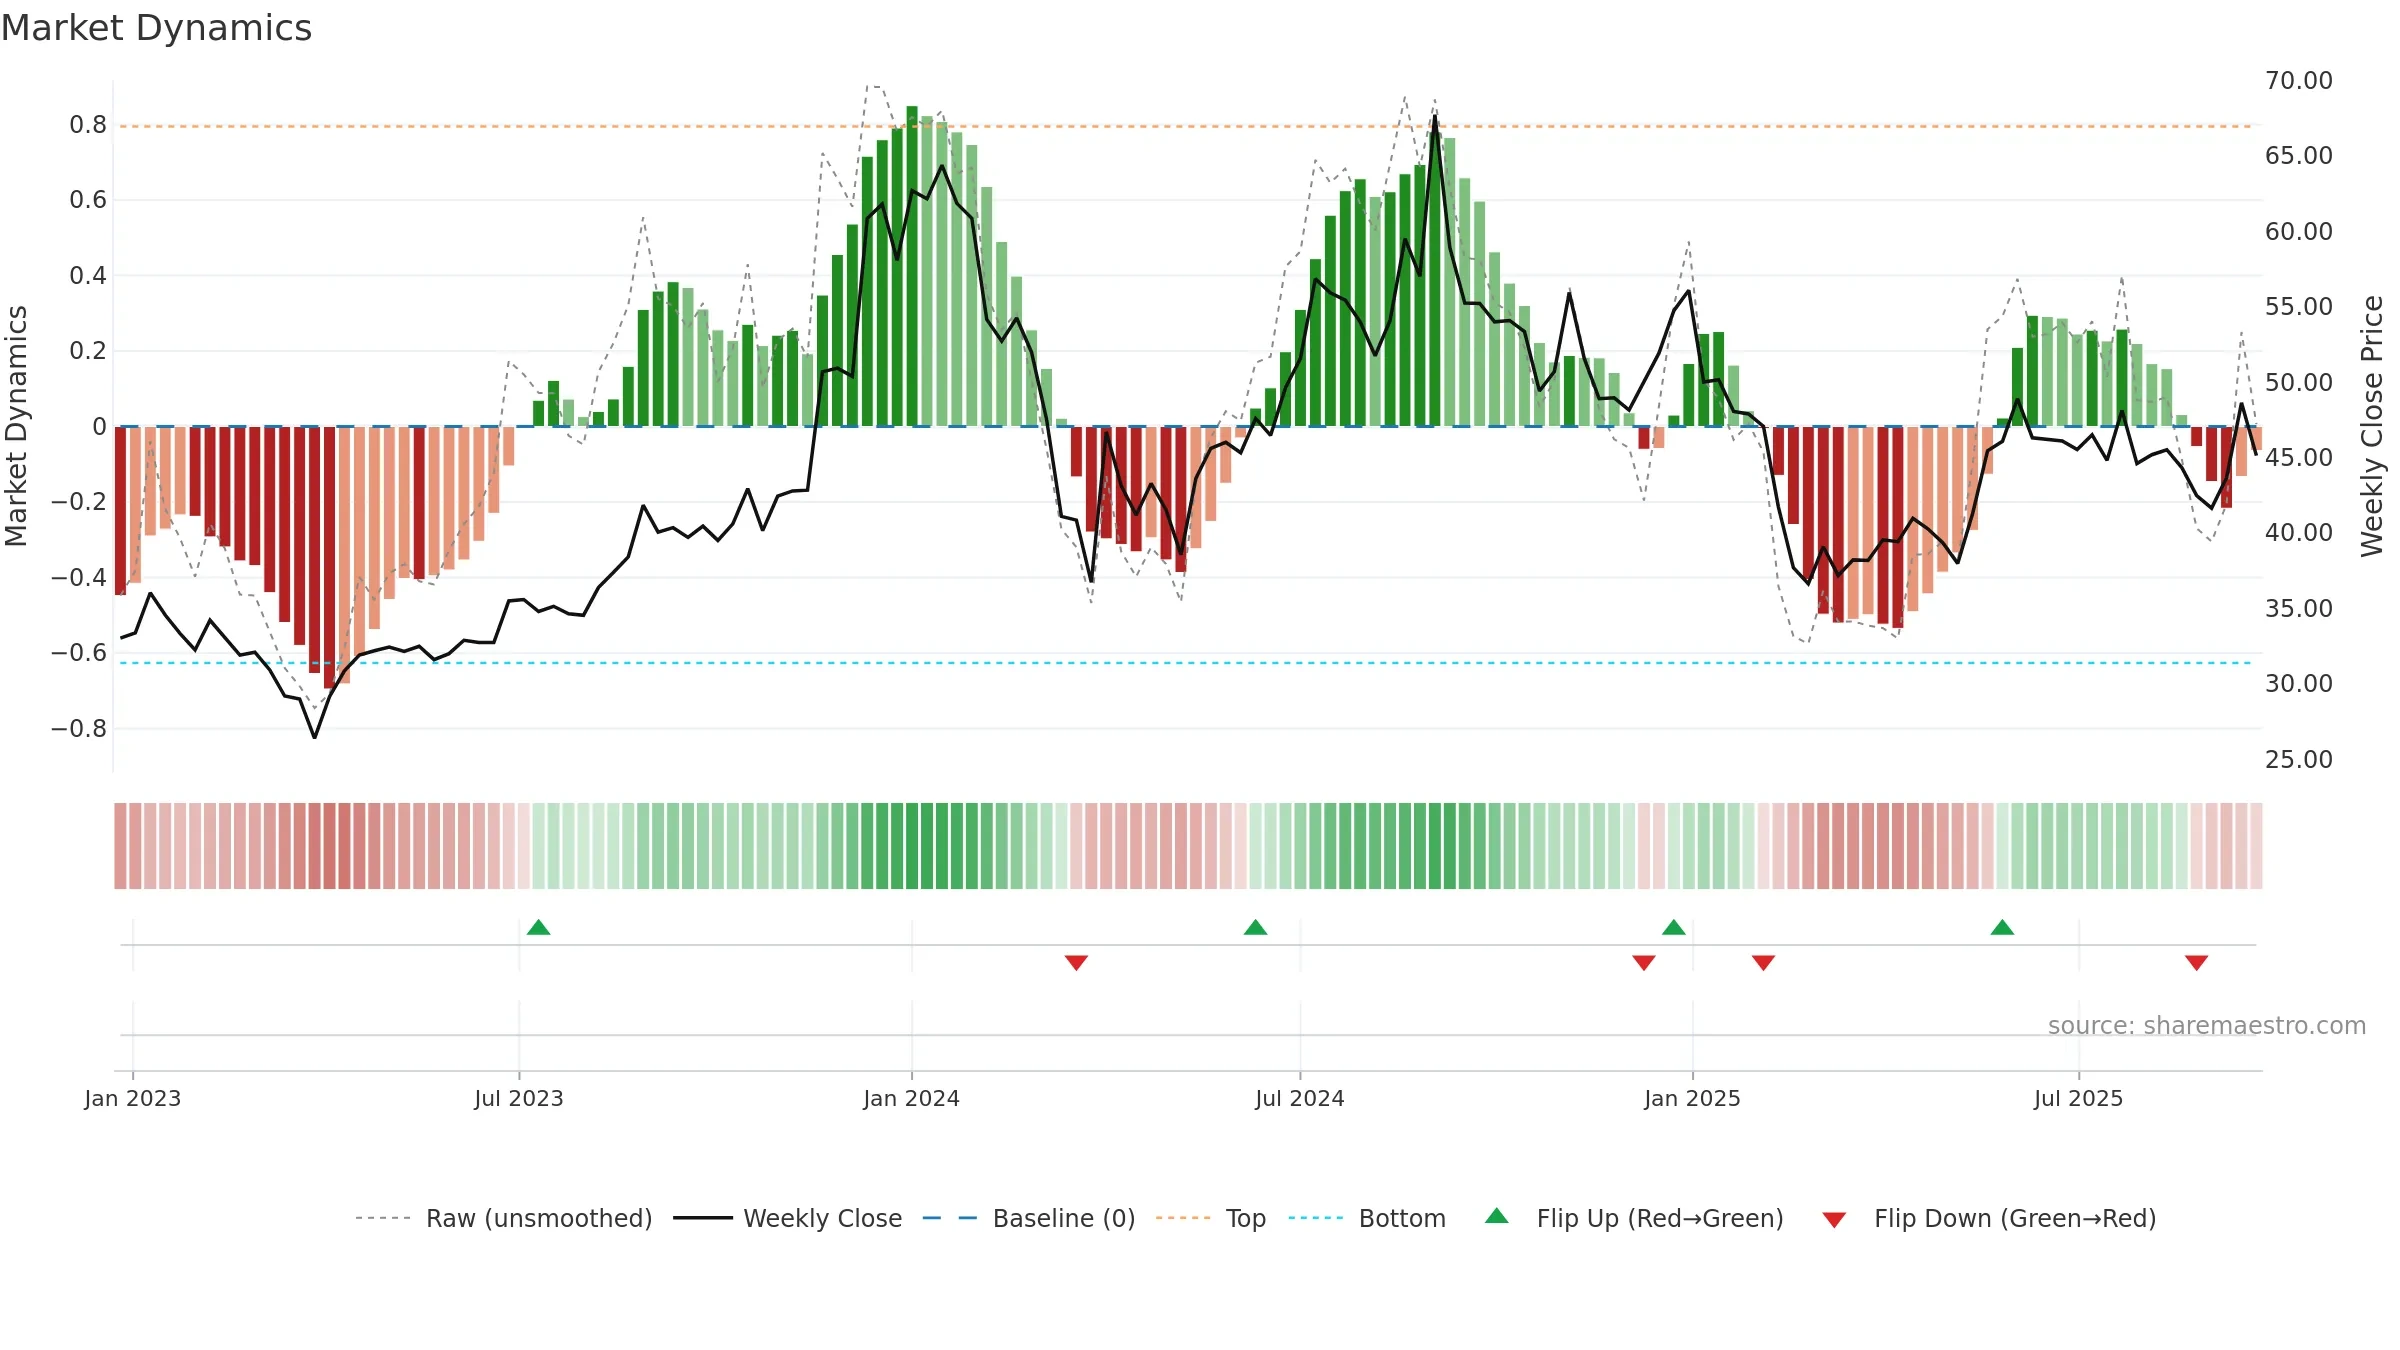Toggle the Bottom legend entry
This screenshot has width=2400, height=1350.
1367,1218
